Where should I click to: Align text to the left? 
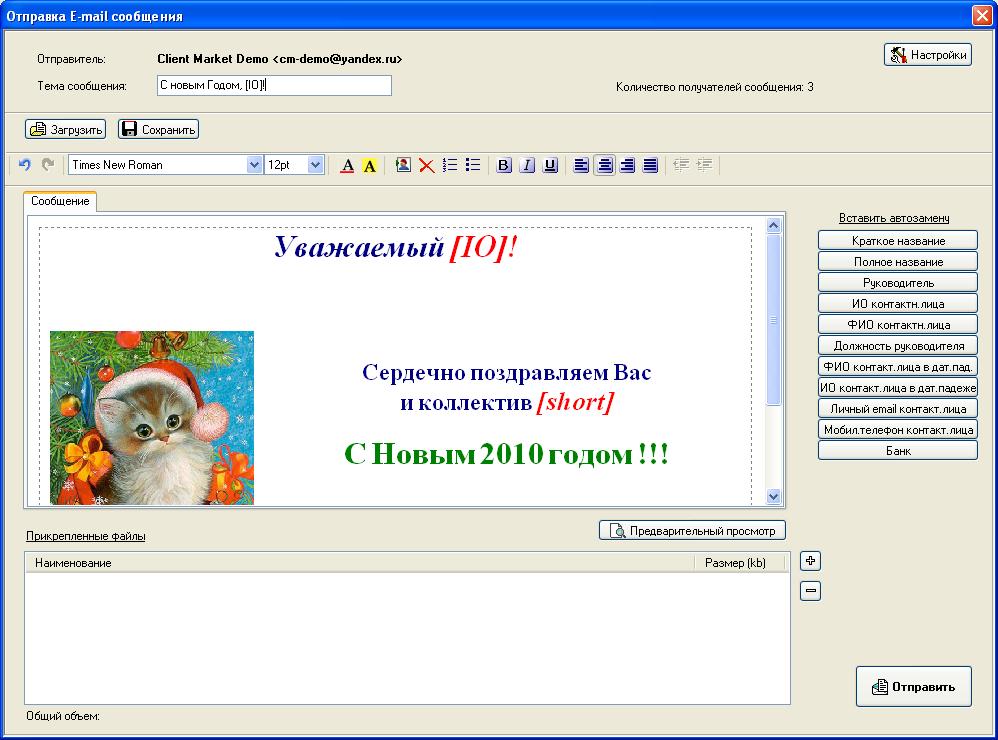[x=581, y=165]
